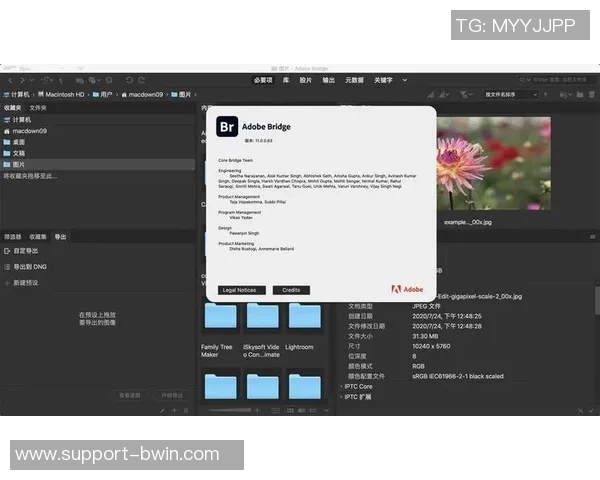This screenshot has height=480, width=600.
Task: Open the 文件夹 panel tab
Action: (38, 107)
